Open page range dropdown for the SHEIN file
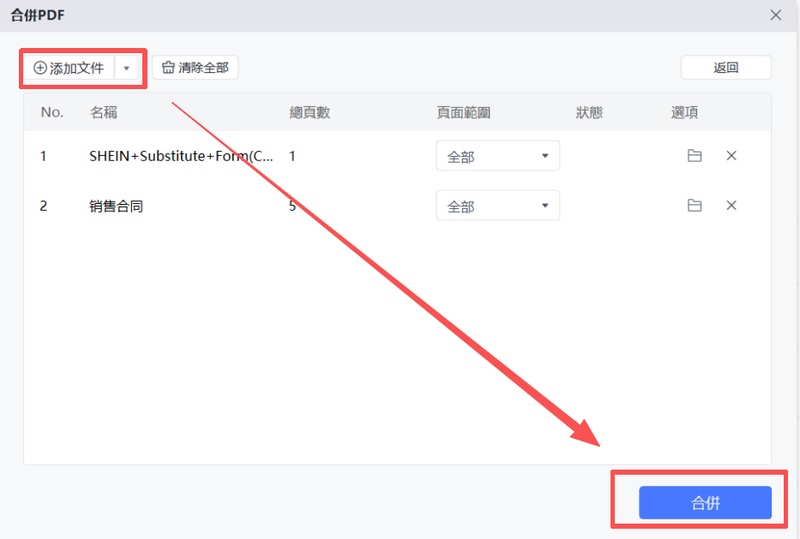The image size is (800, 539). point(497,156)
